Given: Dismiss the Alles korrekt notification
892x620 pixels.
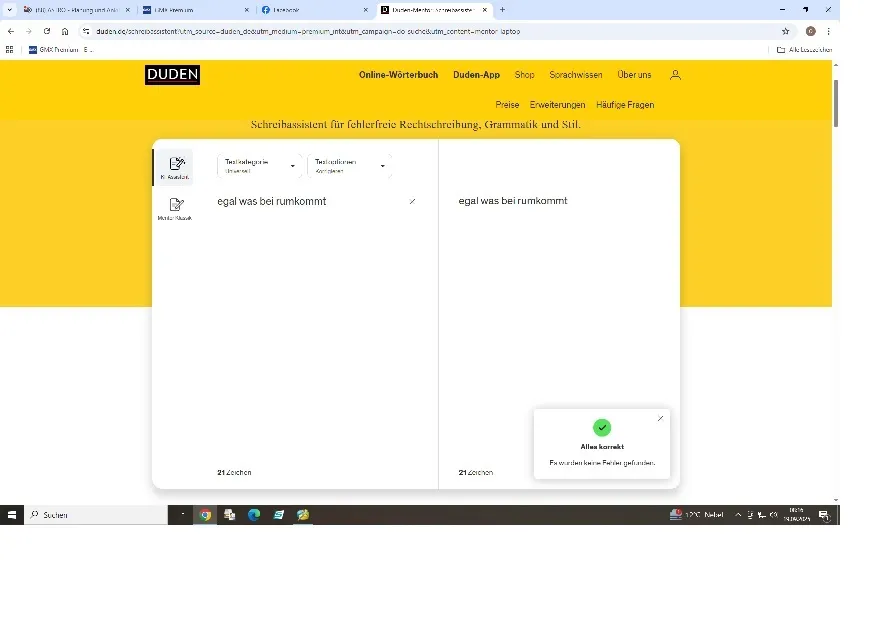Looking at the screenshot, I should coord(660,419).
